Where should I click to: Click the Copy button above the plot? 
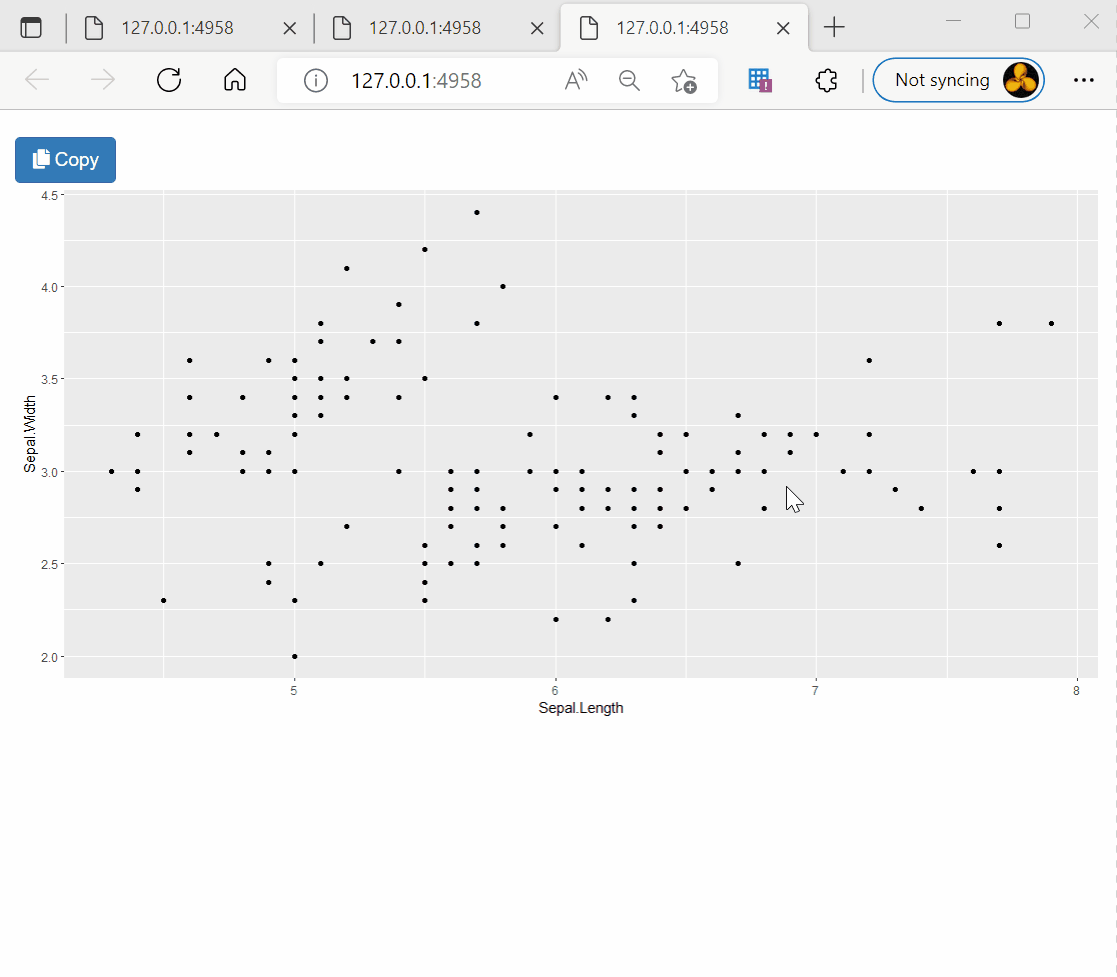(x=65, y=159)
